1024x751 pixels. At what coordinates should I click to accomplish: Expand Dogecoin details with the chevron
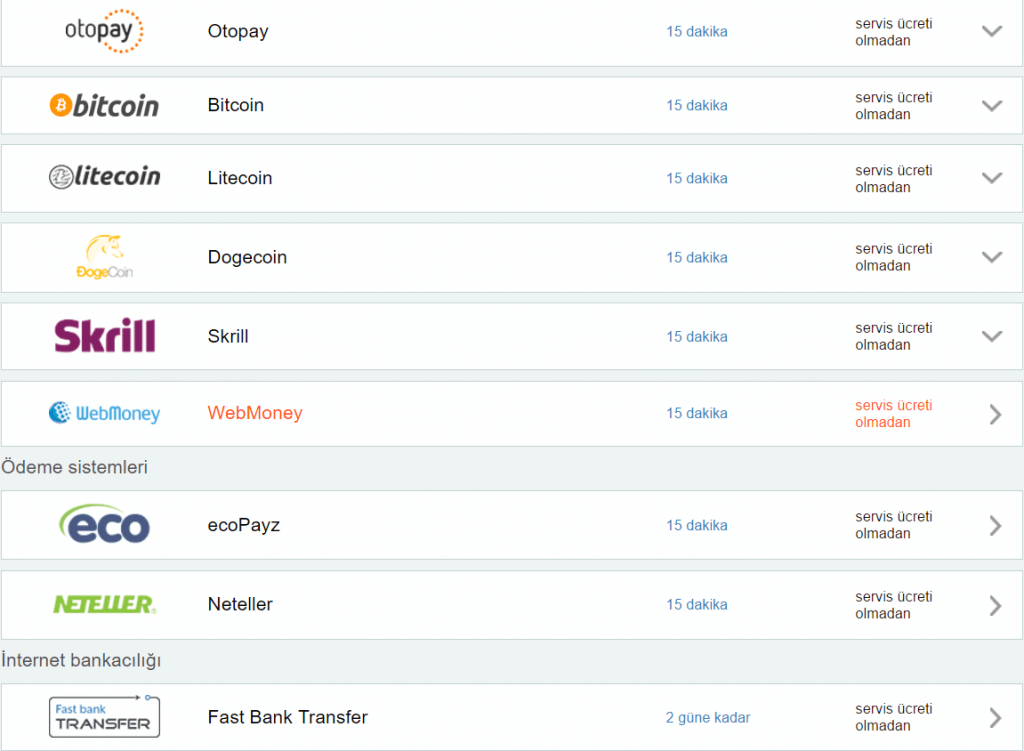click(991, 257)
